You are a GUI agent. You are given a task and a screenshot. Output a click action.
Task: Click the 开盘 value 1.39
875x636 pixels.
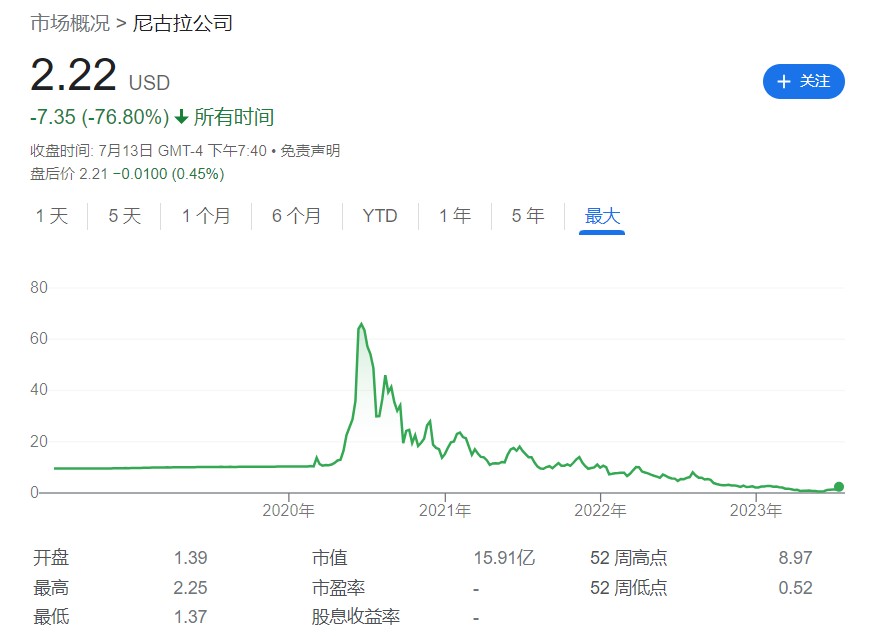(190, 558)
